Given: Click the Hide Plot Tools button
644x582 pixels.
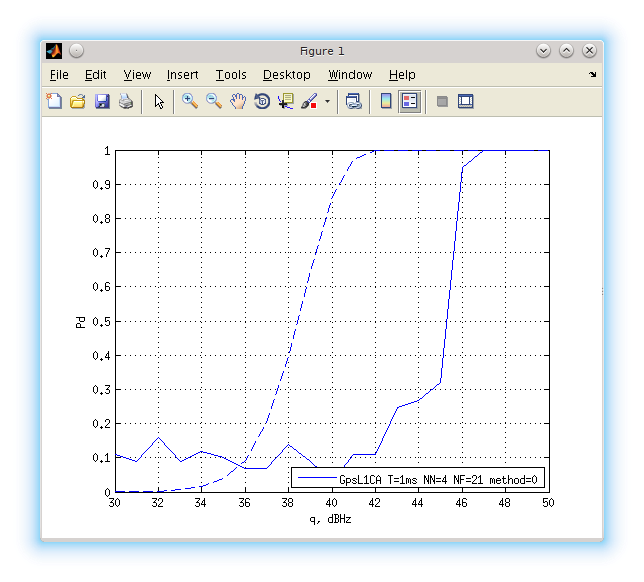Looking at the screenshot, I should pos(441,101).
